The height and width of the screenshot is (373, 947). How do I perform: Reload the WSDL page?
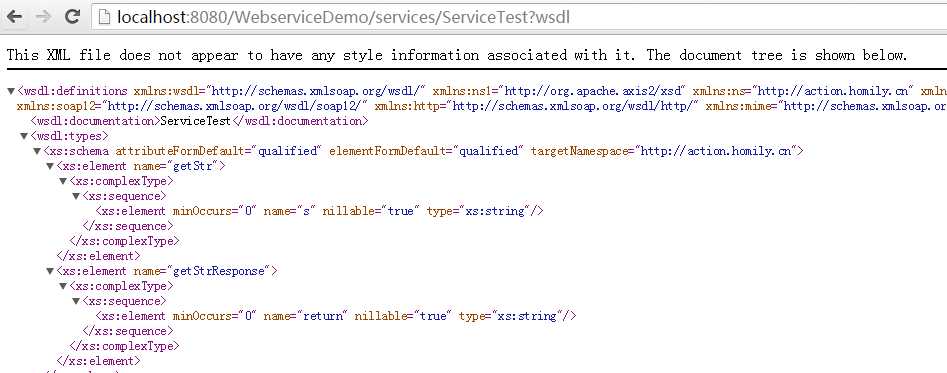73,16
